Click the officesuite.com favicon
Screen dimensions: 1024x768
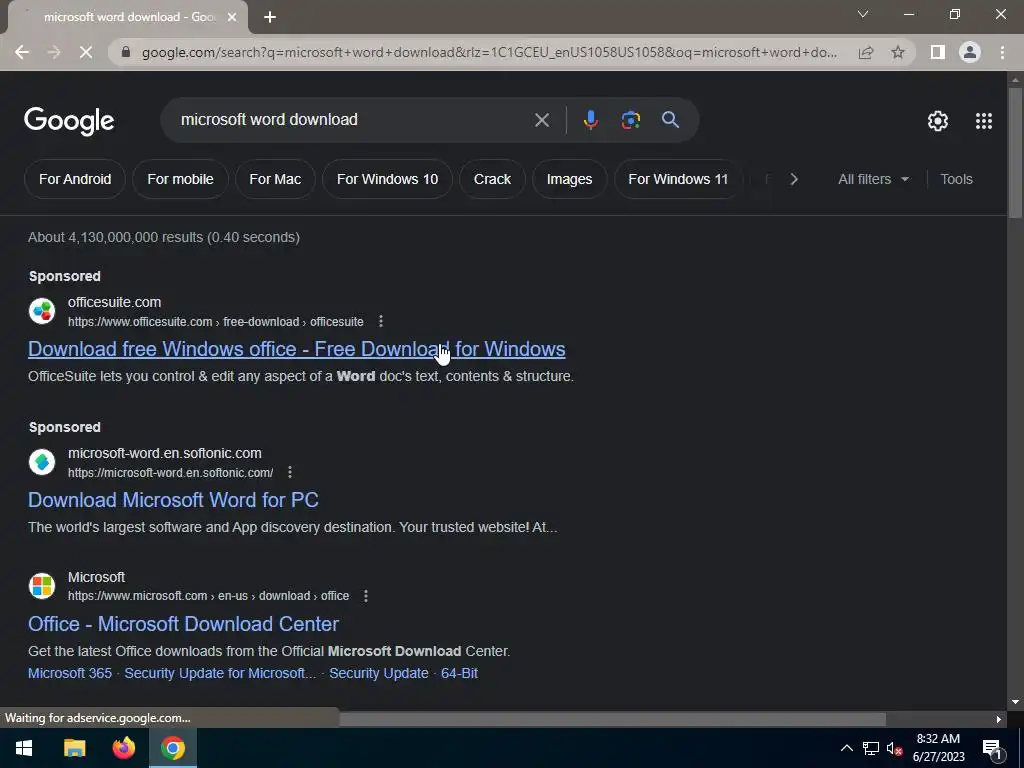42,311
